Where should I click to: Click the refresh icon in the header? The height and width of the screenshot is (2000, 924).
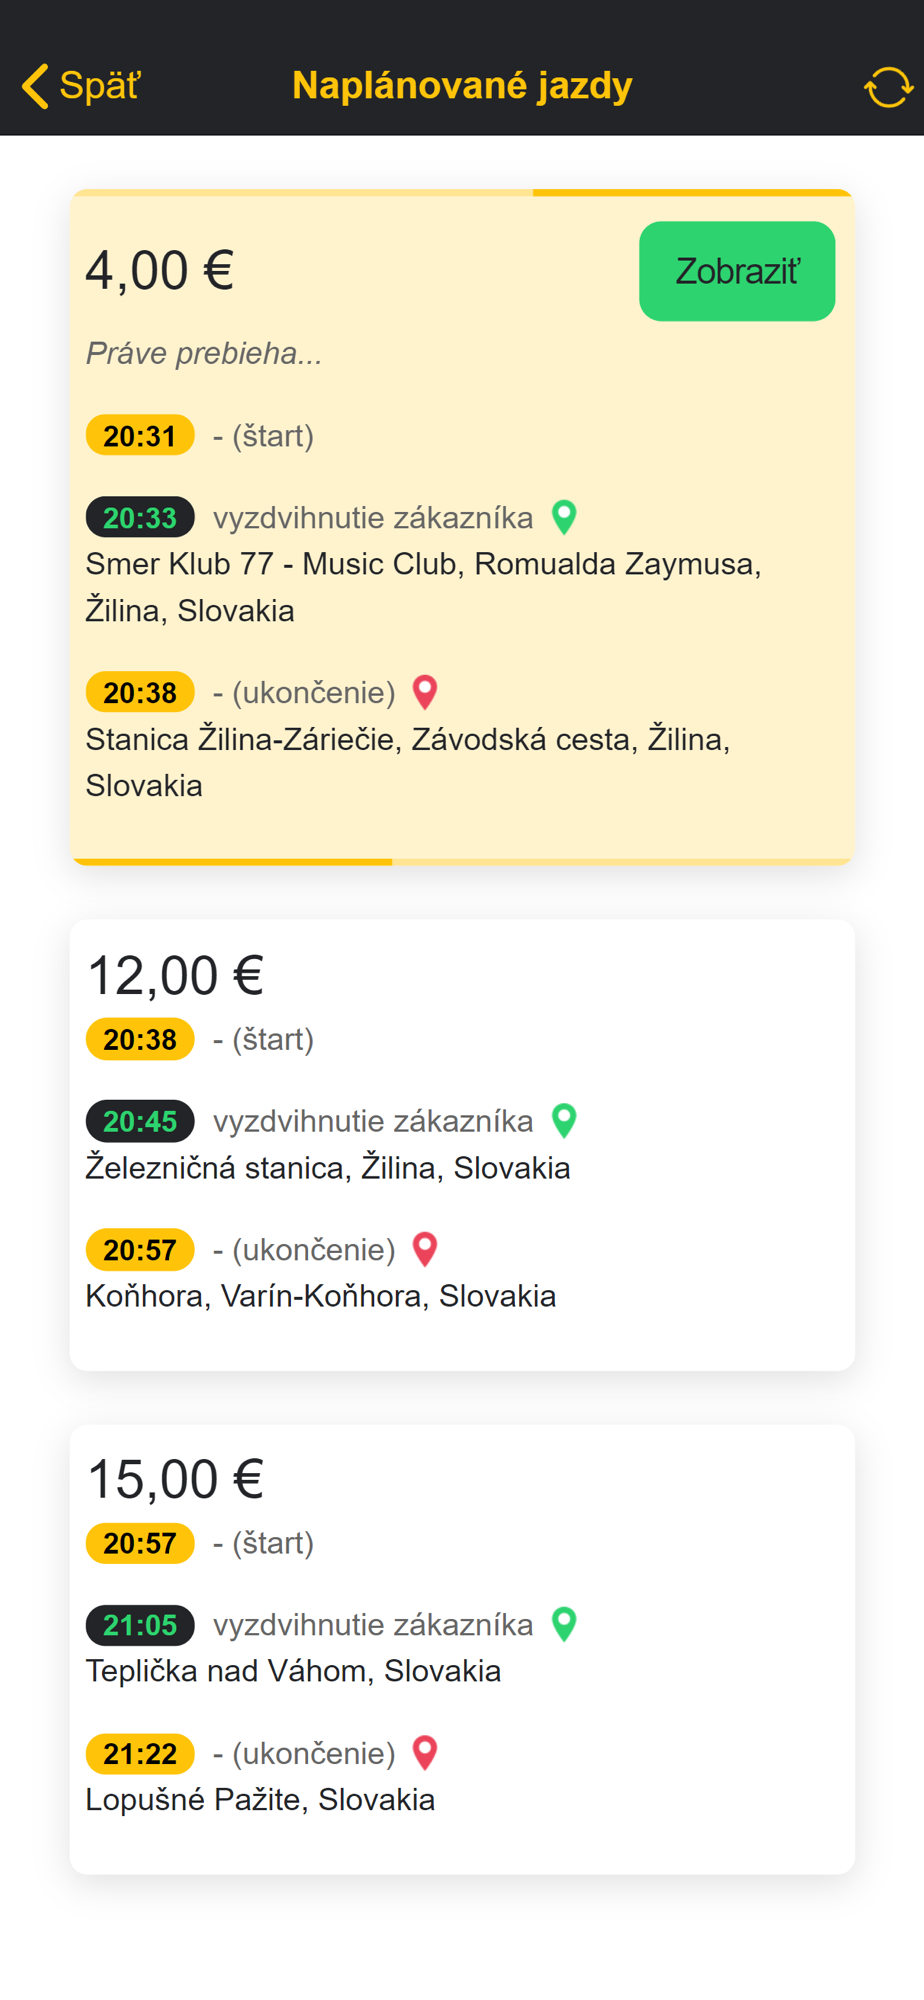click(888, 87)
